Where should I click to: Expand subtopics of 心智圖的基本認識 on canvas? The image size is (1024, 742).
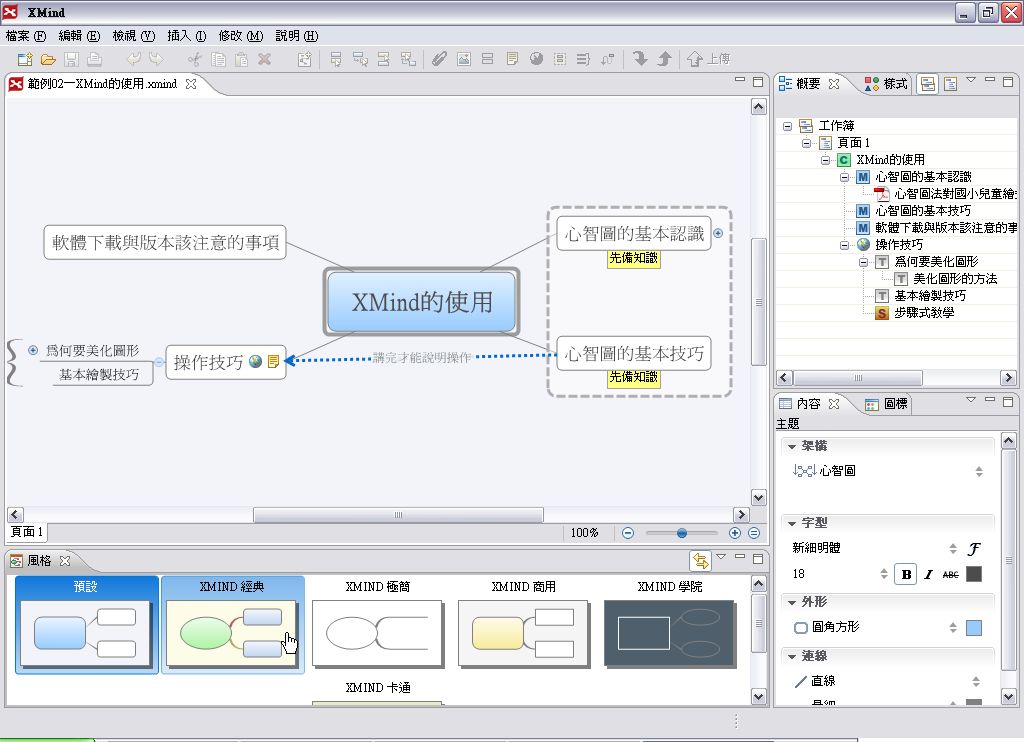pos(718,233)
